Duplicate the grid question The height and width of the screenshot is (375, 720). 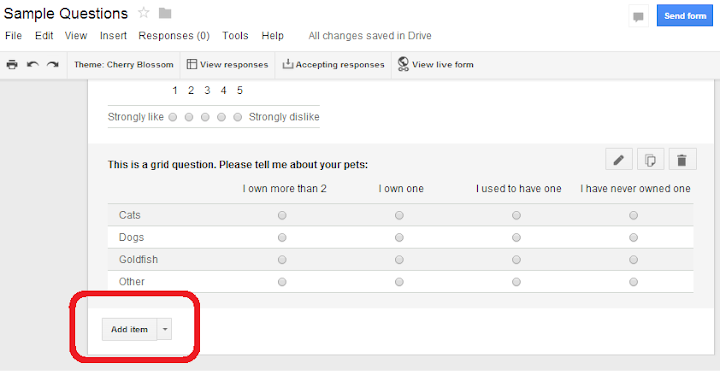(x=650, y=160)
